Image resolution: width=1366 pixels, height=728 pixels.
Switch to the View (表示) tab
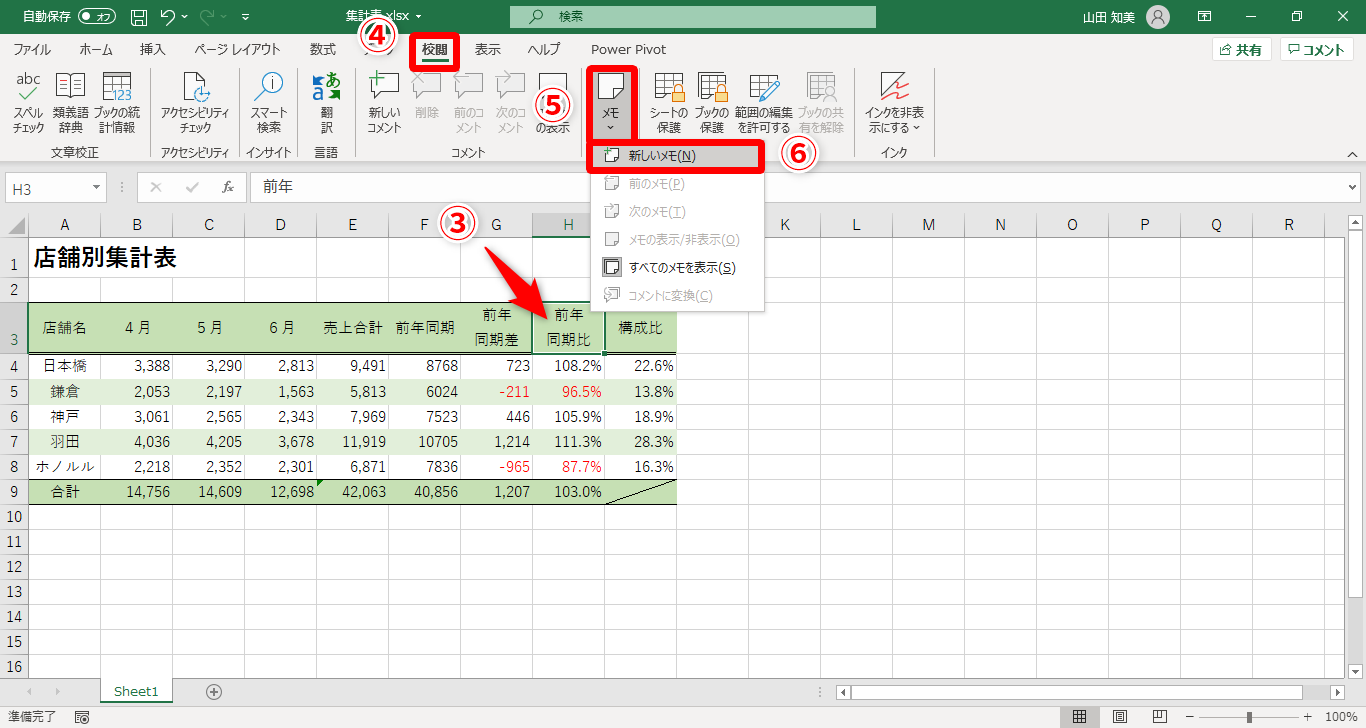(488, 50)
